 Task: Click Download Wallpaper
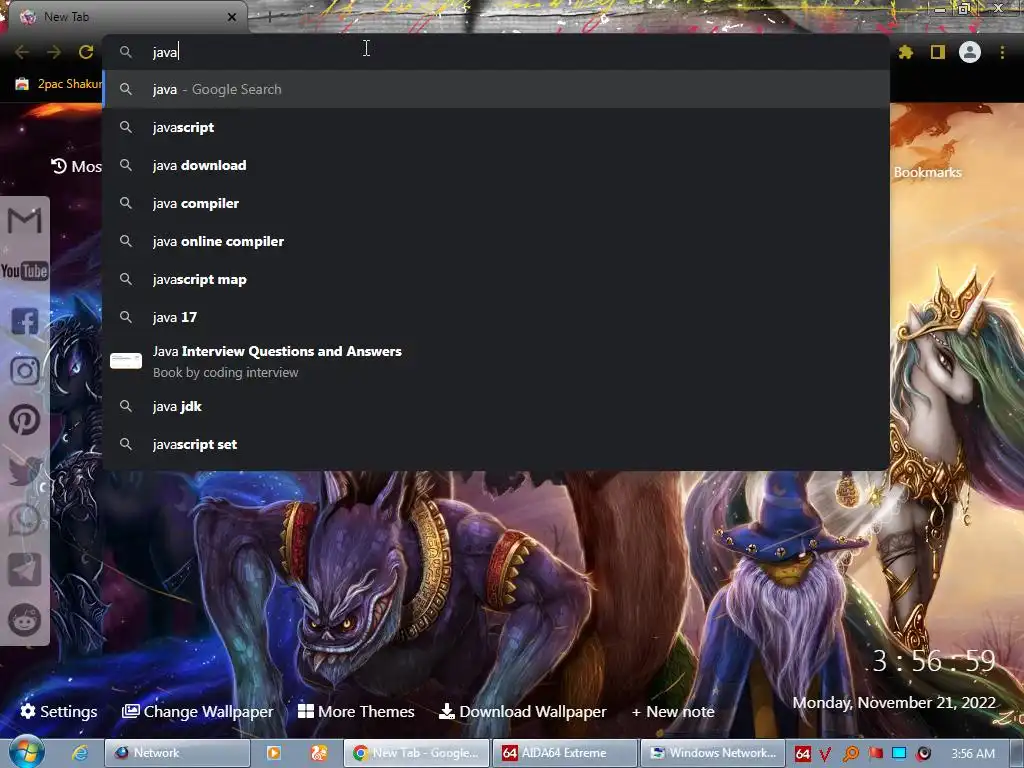(522, 711)
